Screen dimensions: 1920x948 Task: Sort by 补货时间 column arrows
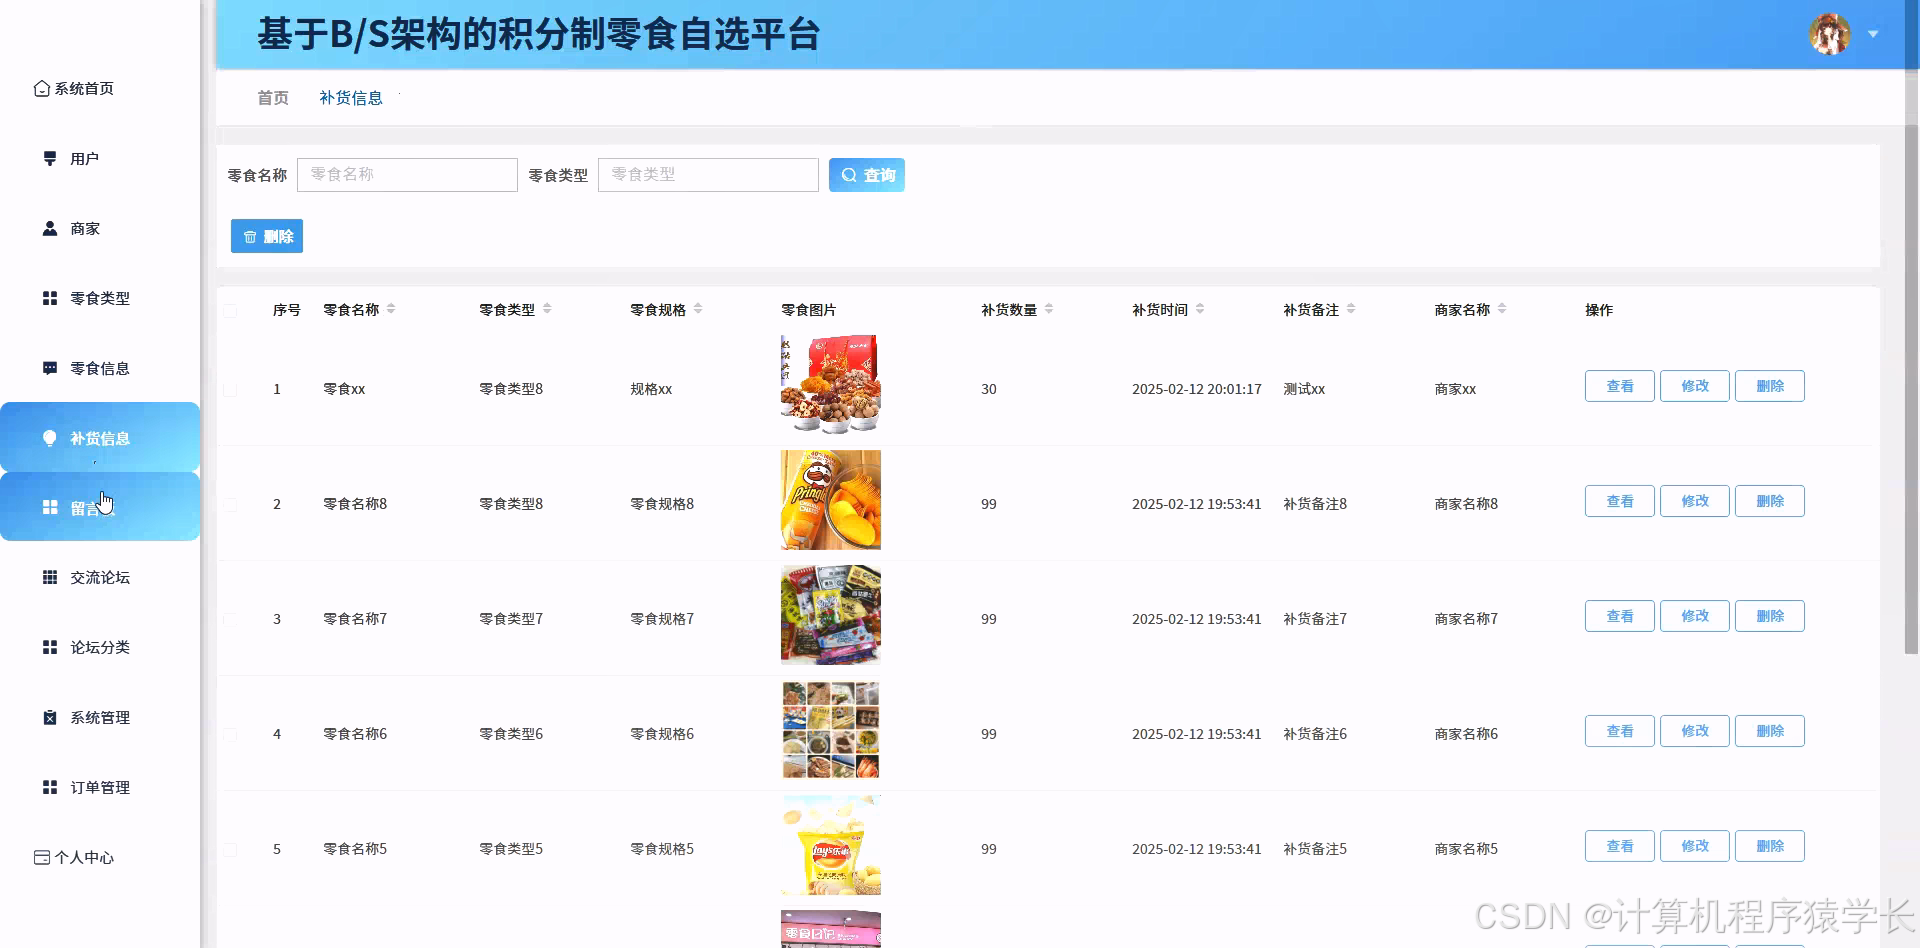[1200, 309]
